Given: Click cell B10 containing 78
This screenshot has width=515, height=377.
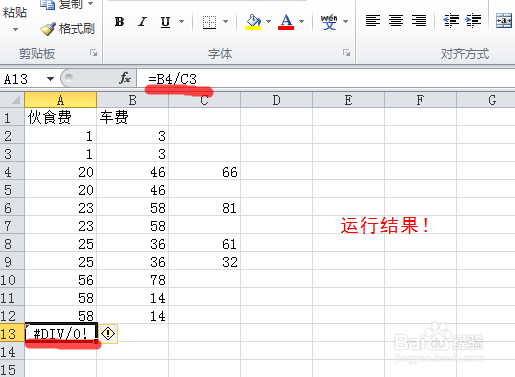Looking at the screenshot, I should [133, 279].
